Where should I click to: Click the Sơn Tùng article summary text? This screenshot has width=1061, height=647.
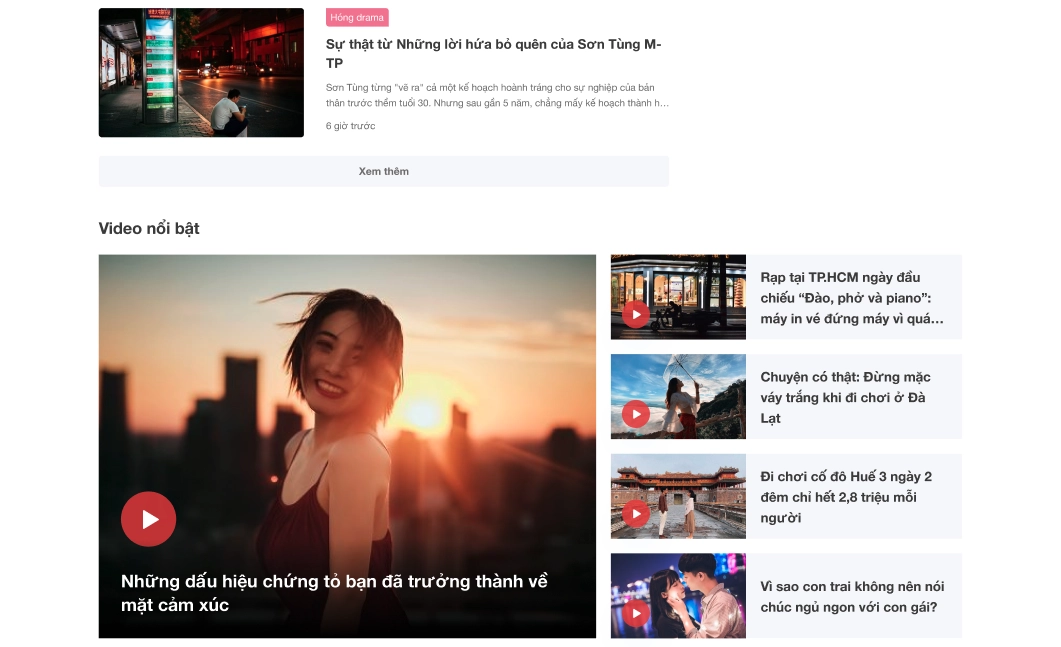(497, 95)
